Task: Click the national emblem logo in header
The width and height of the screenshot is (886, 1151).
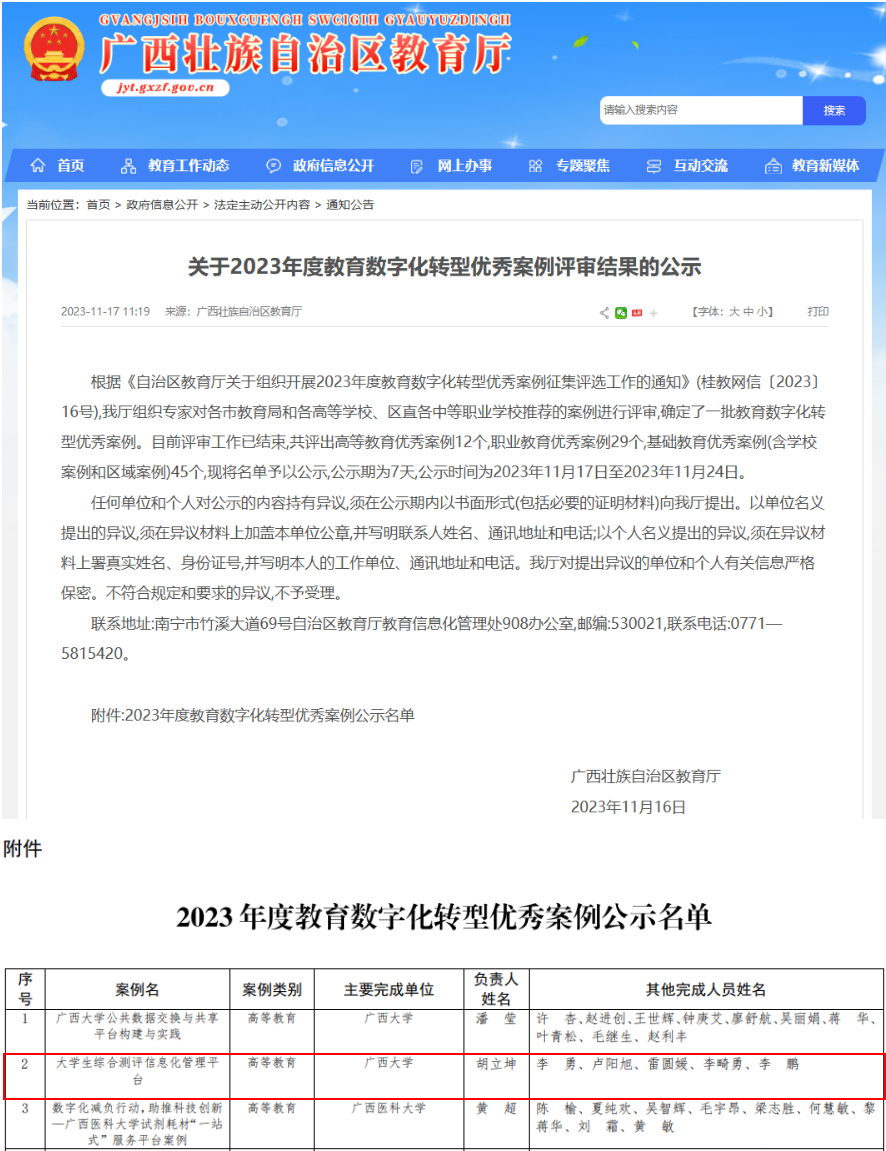Action: [54, 51]
